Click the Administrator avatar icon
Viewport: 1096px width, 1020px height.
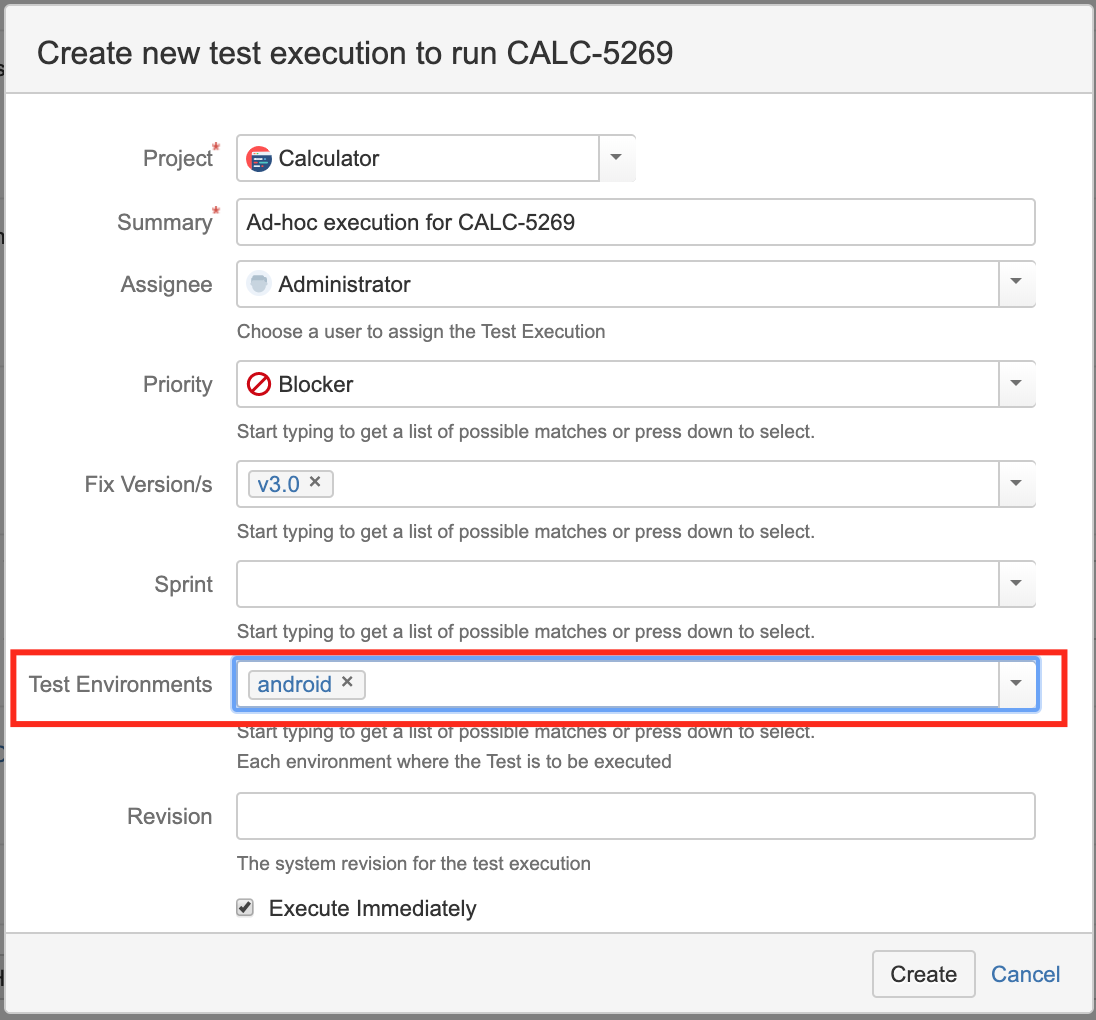(259, 284)
